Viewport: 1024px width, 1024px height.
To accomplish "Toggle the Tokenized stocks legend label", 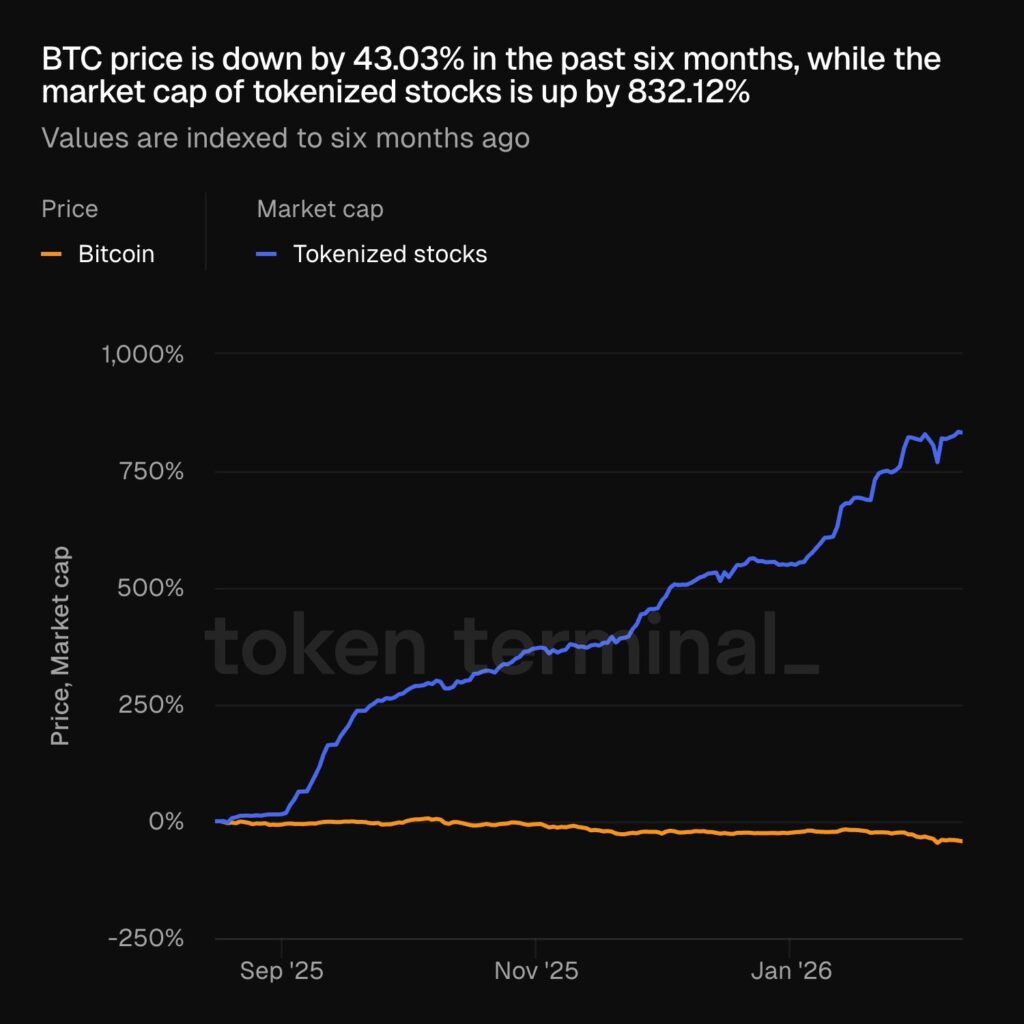I will click(389, 254).
